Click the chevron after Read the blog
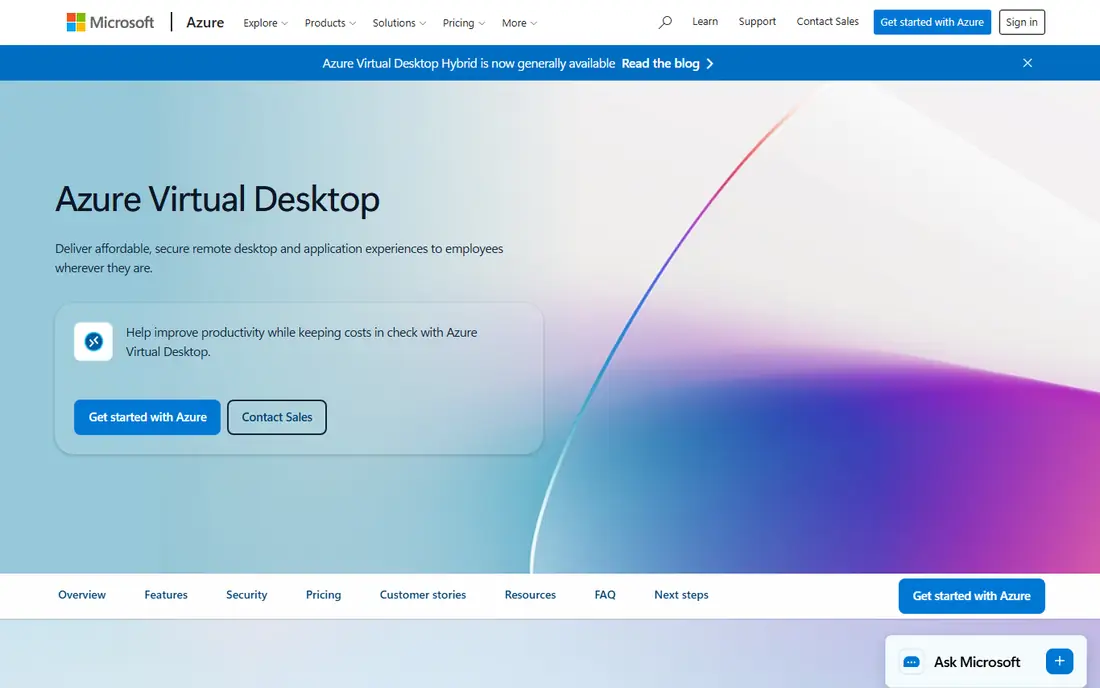Screen dimensions: 1100x688 point(710,64)
